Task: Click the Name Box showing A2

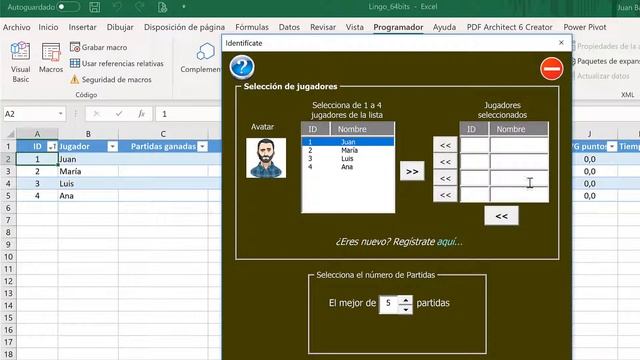Action: click(x=30, y=114)
